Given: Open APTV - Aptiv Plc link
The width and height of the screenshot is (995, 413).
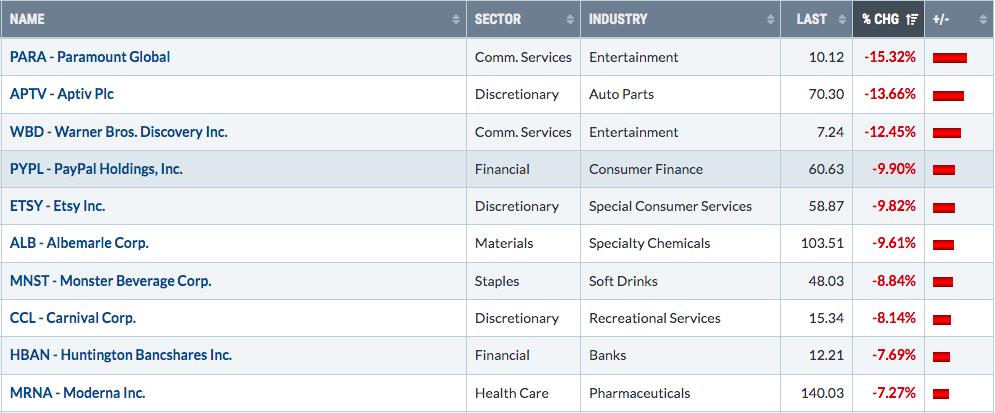Looking at the screenshot, I should pyautogui.click(x=62, y=94).
